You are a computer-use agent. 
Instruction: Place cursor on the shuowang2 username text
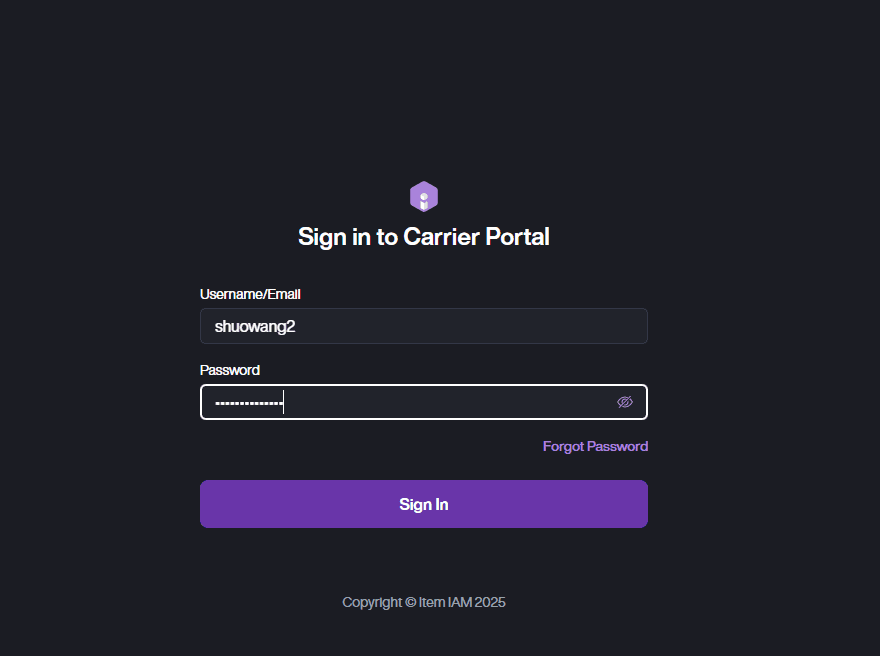tap(255, 326)
